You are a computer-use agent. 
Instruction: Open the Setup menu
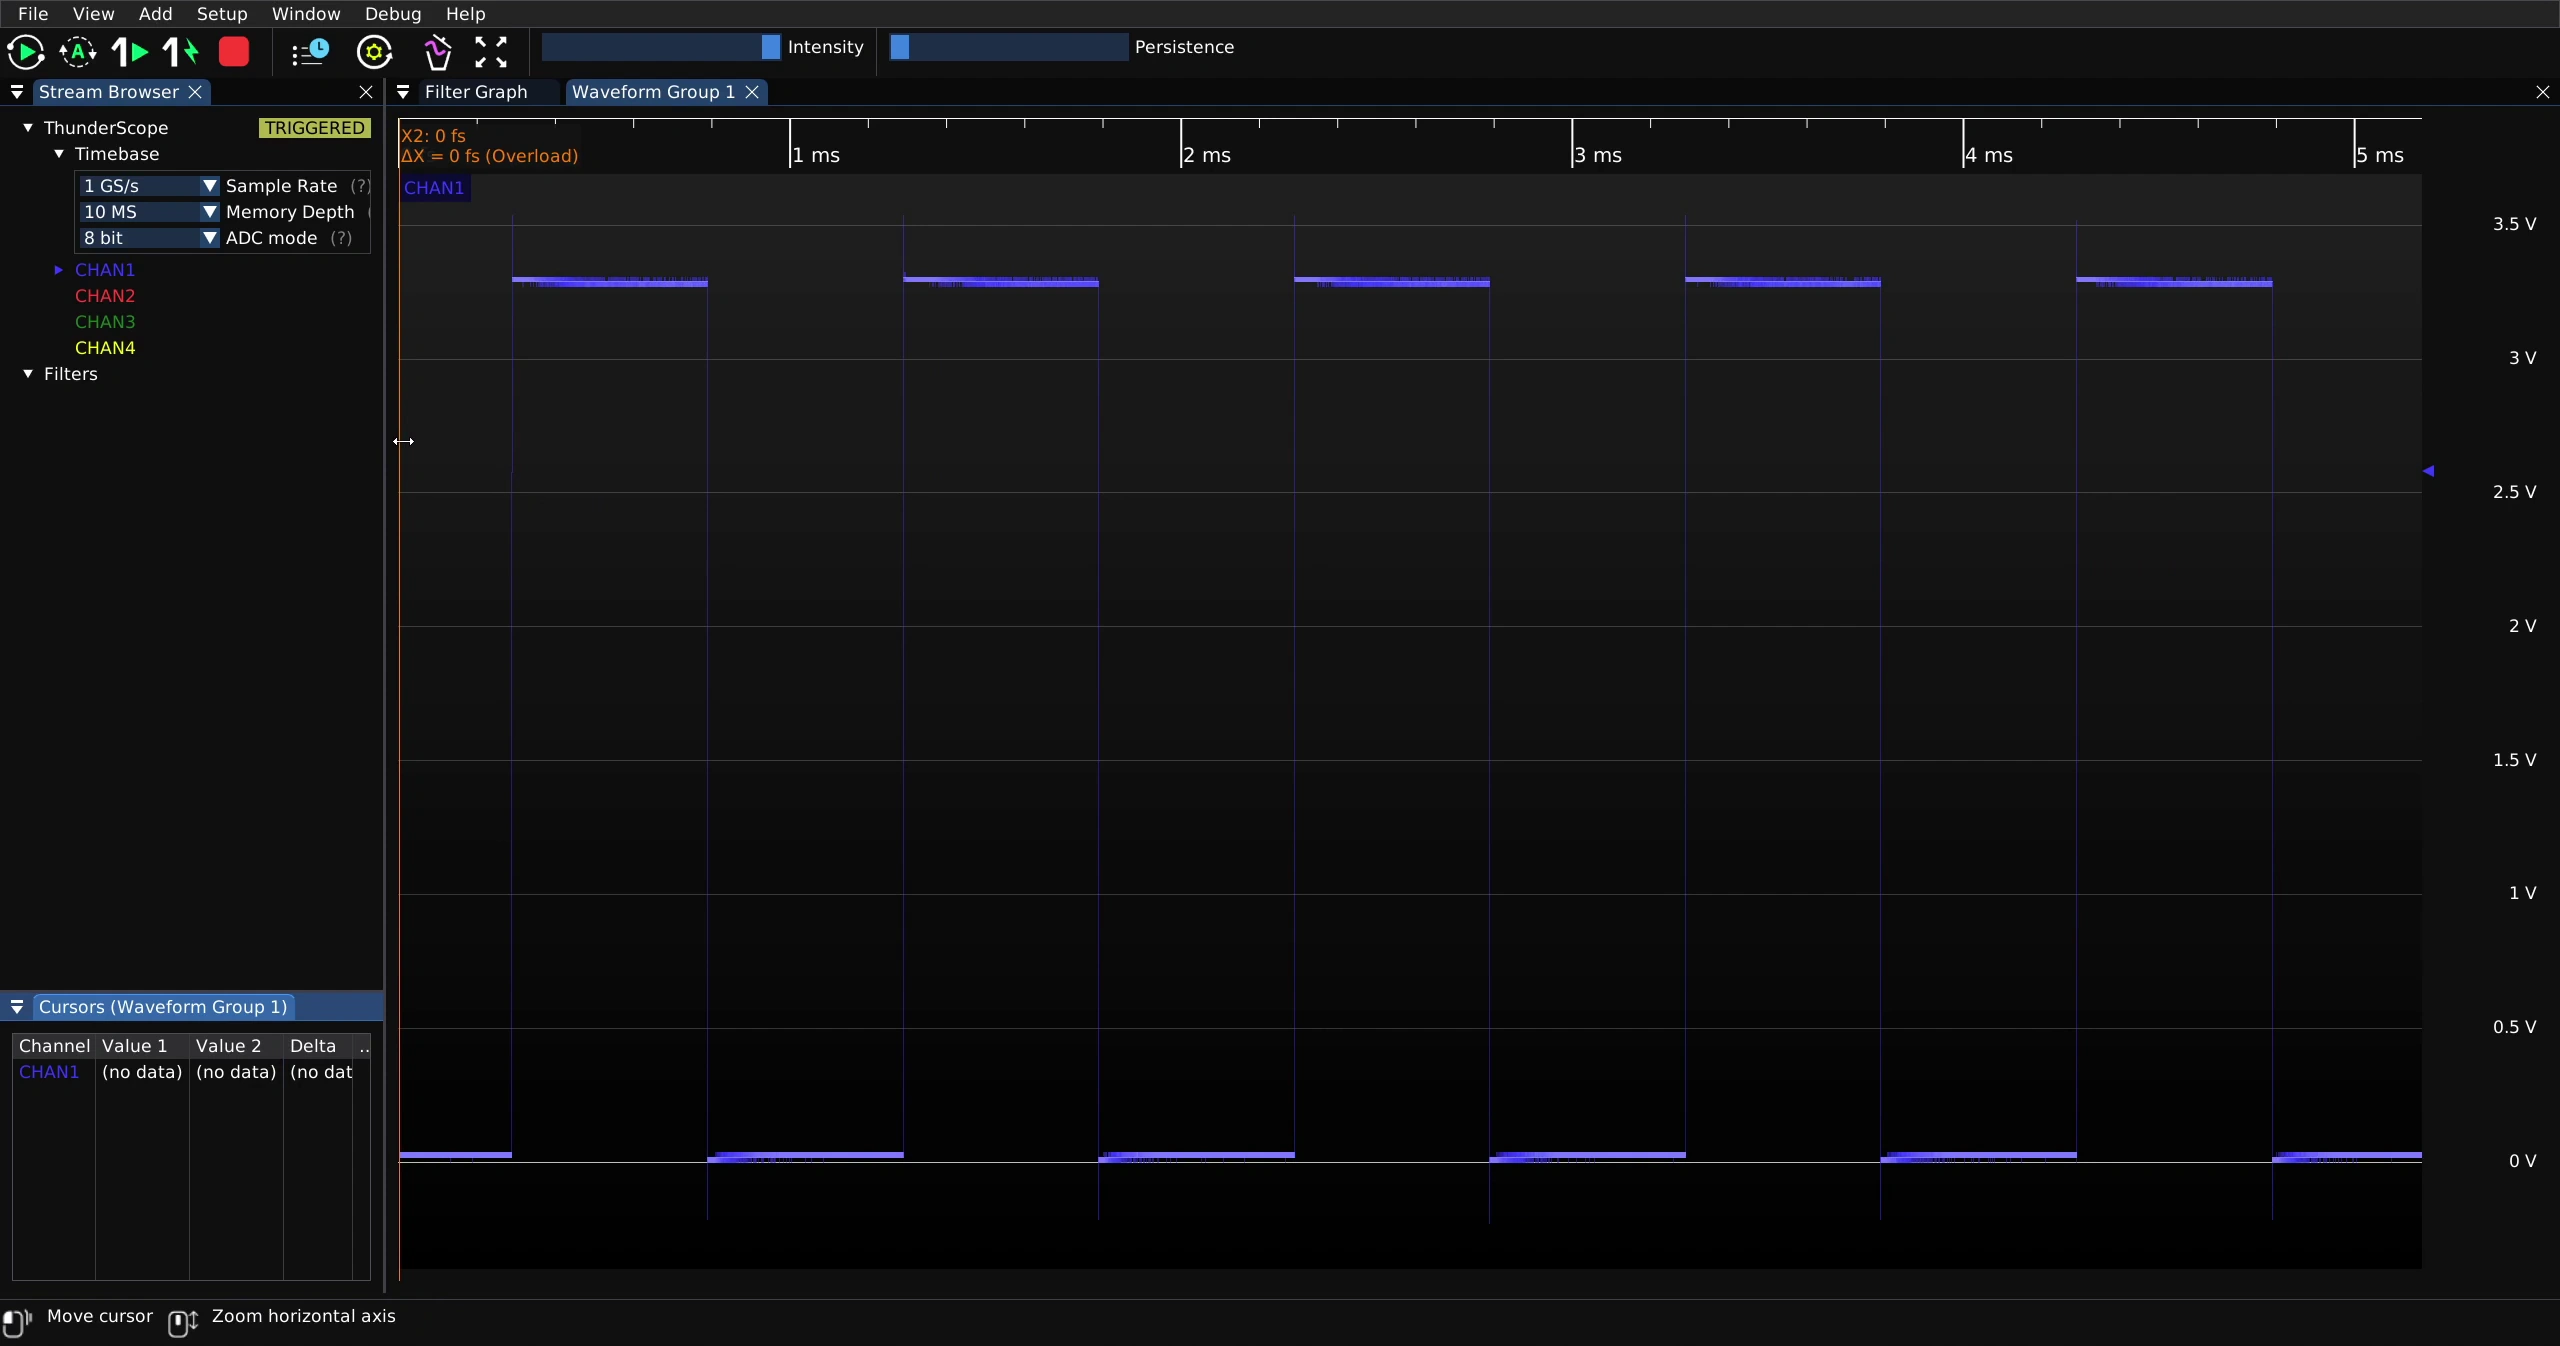pyautogui.click(x=222, y=14)
